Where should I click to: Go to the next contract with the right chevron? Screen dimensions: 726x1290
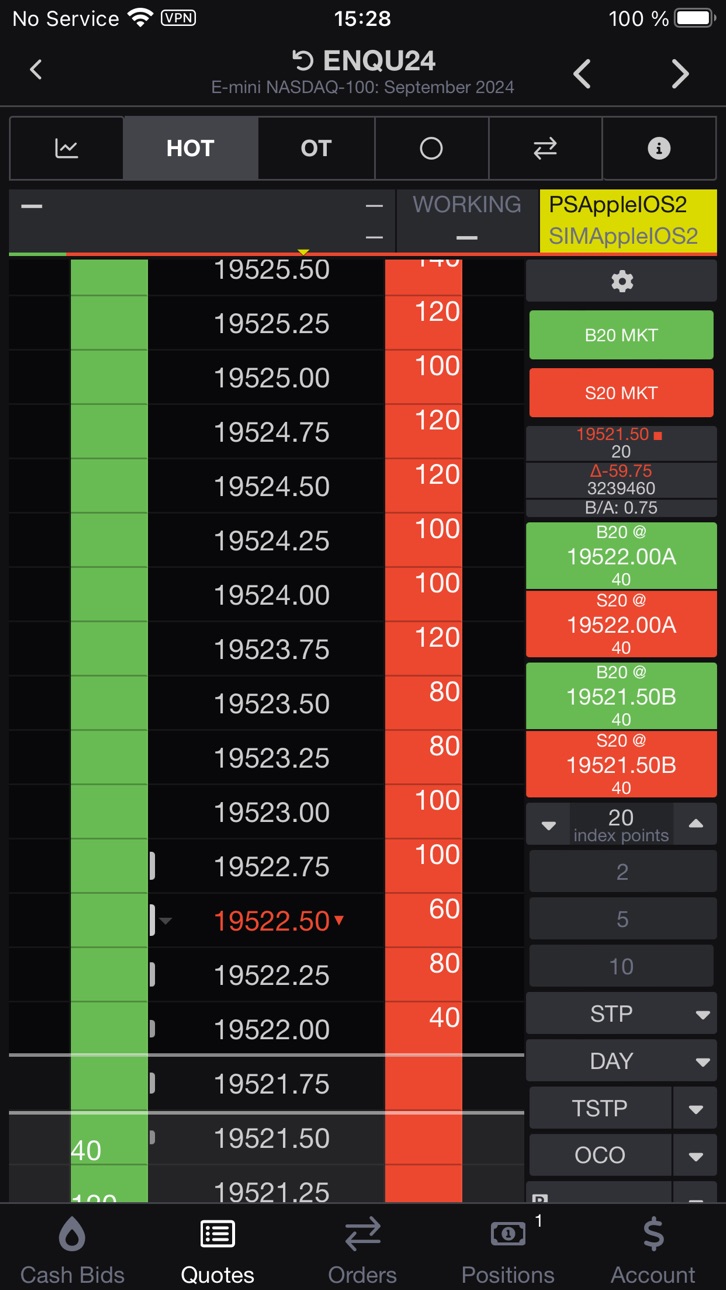click(680, 73)
